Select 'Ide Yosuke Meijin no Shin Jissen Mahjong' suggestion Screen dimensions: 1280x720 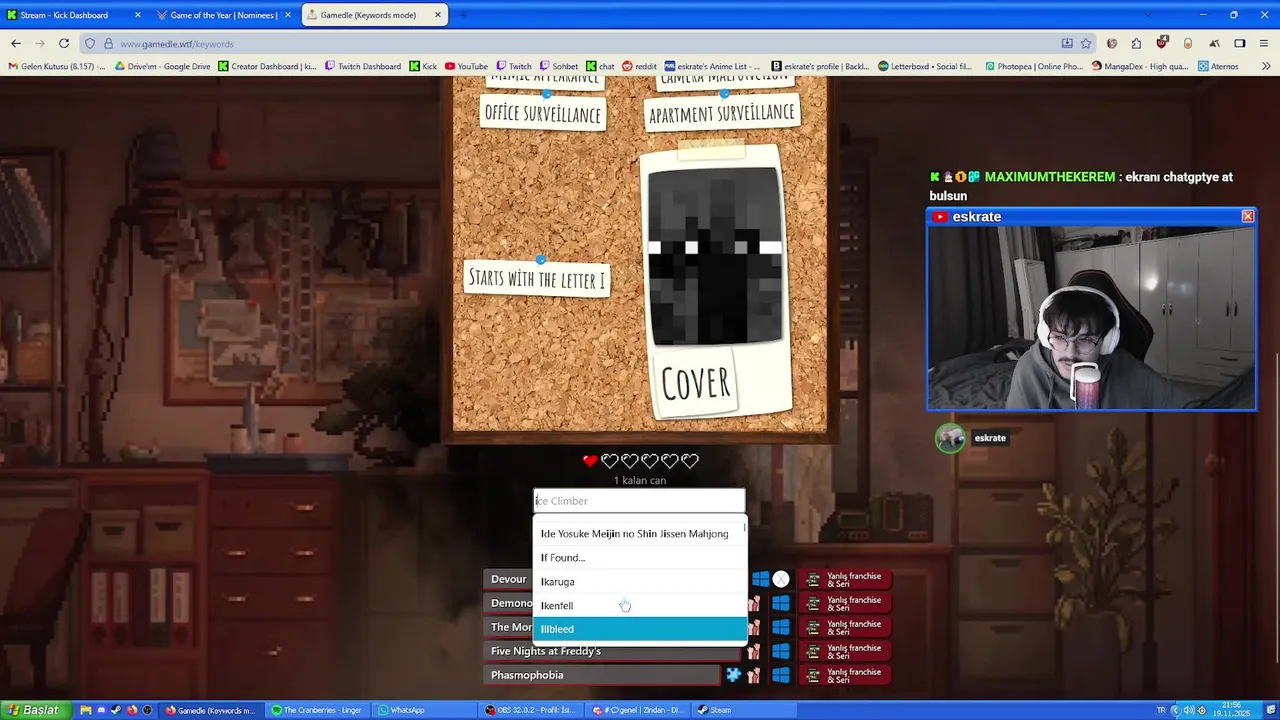pyautogui.click(x=639, y=533)
